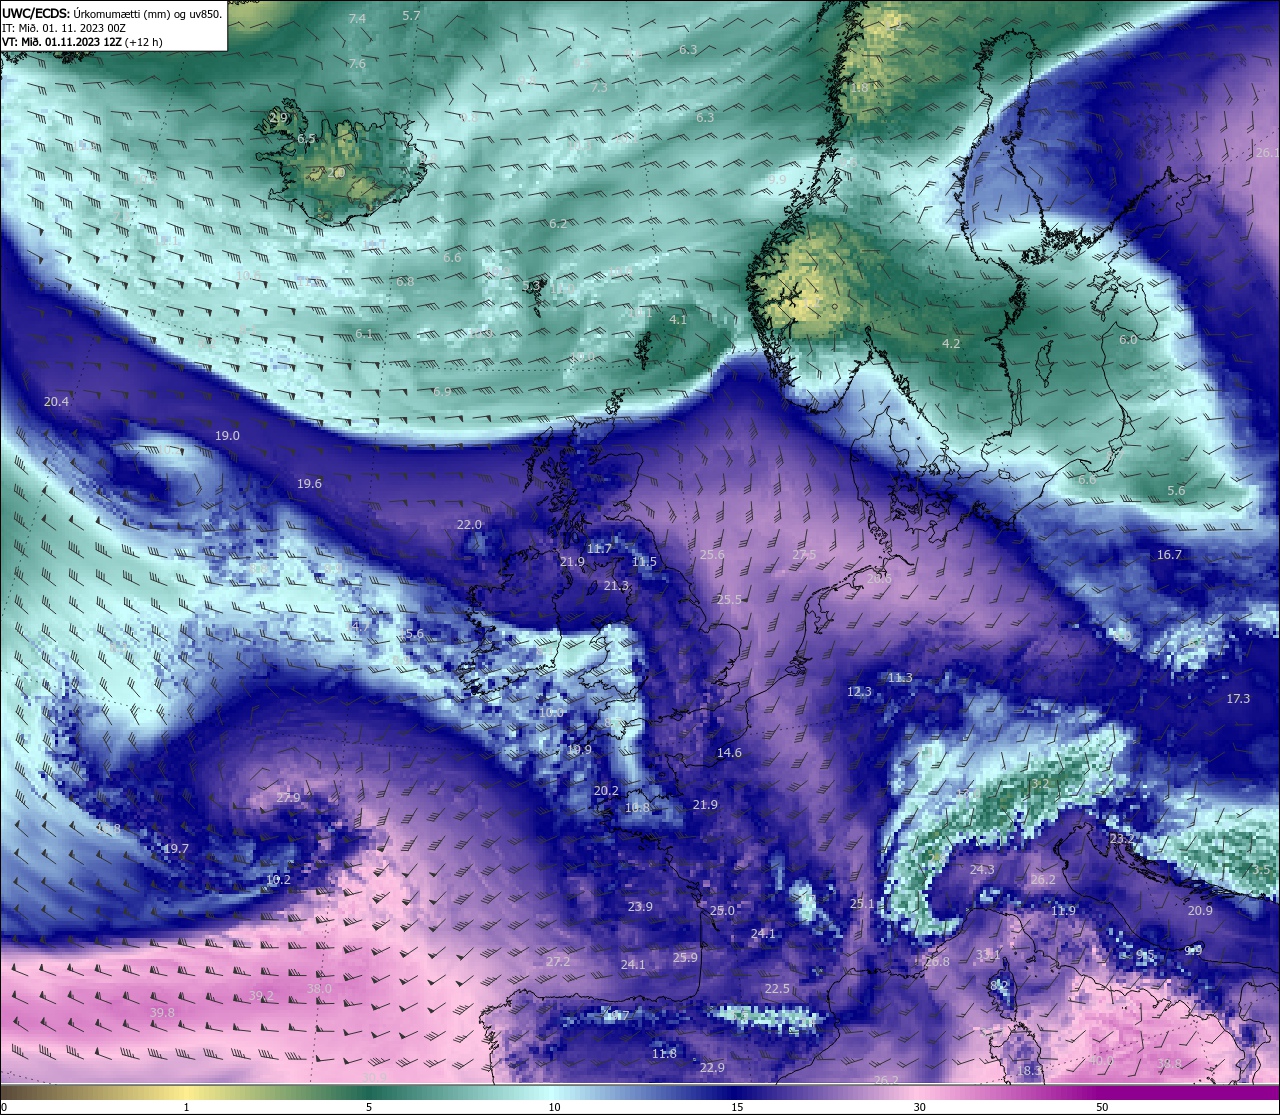Click the 10 tick on the color scale
Image resolution: width=1280 pixels, height=1115 pixels.
(553, 1107)
